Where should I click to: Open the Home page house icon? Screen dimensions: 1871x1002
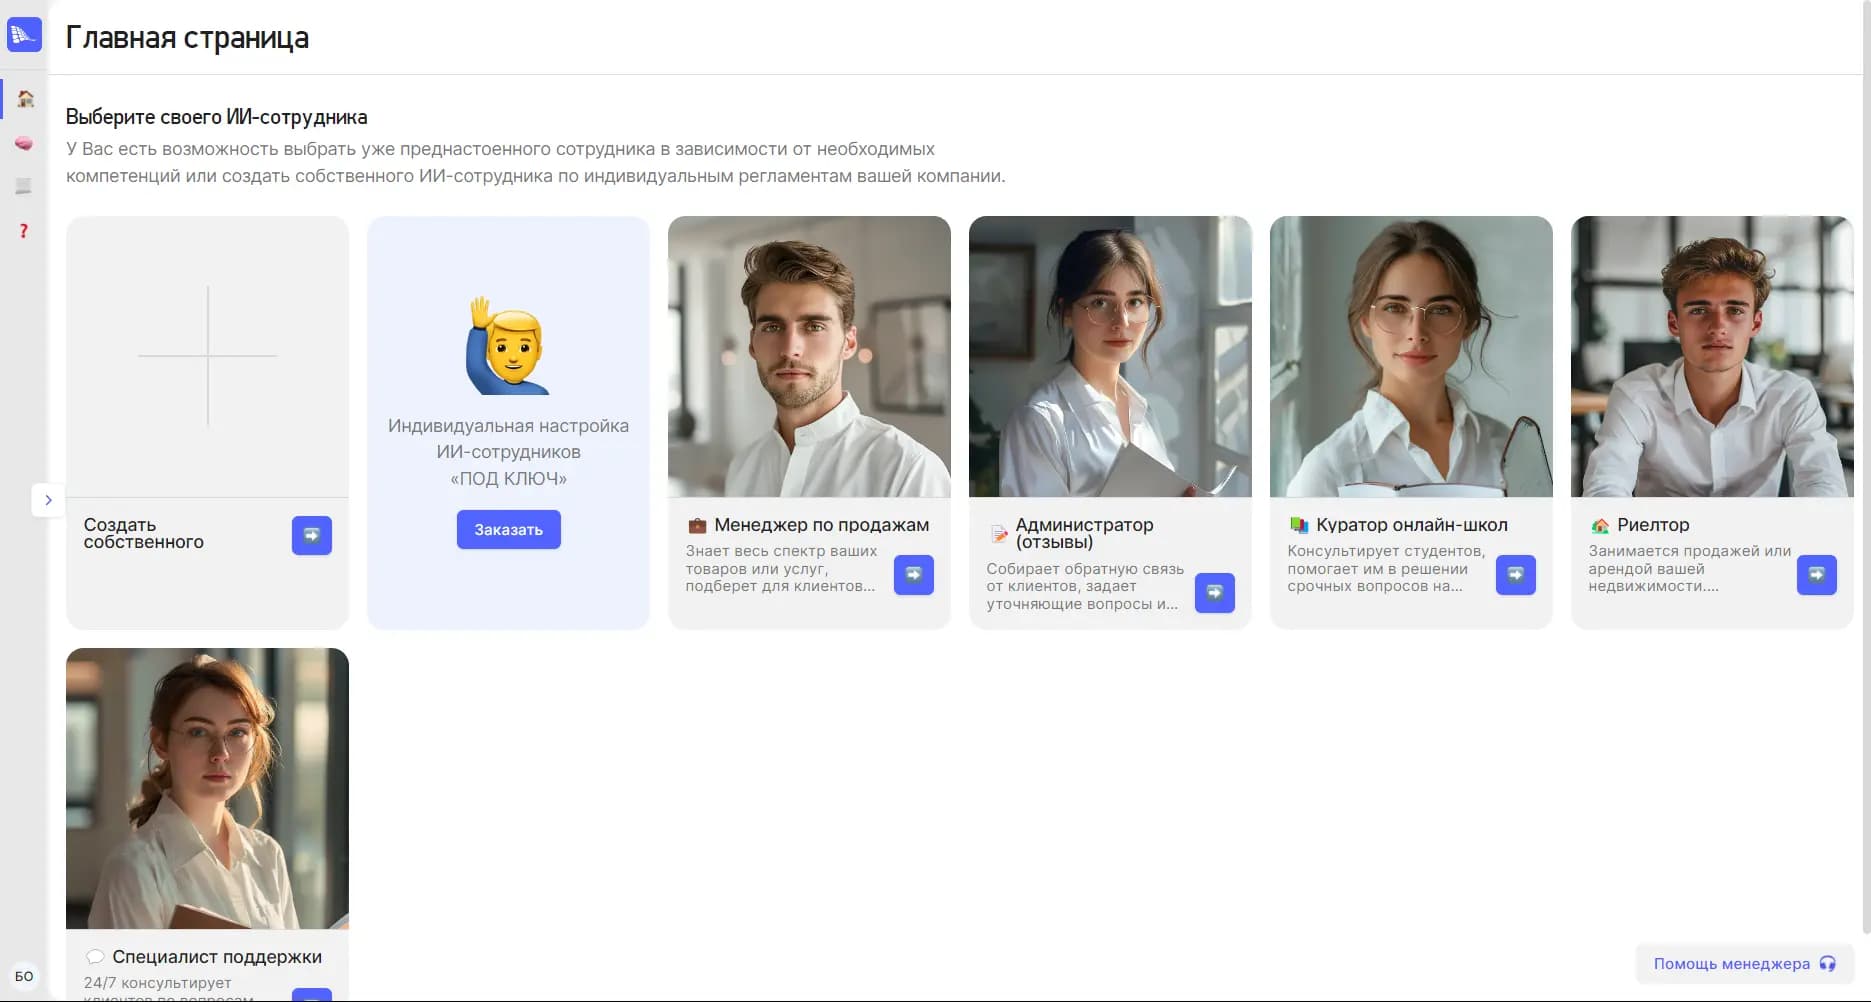tap(25, 99)
